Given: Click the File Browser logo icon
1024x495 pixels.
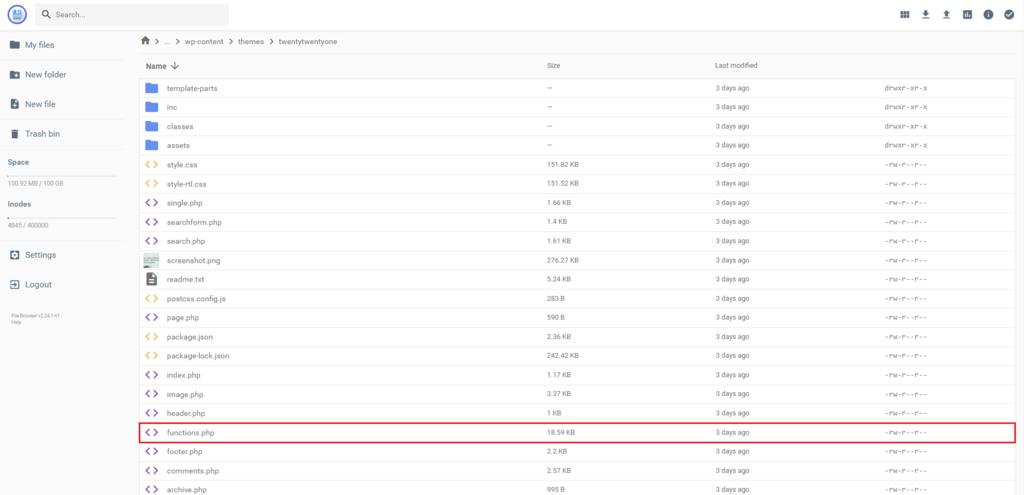Looking at the screenshot, I should (x=17, y=14).
